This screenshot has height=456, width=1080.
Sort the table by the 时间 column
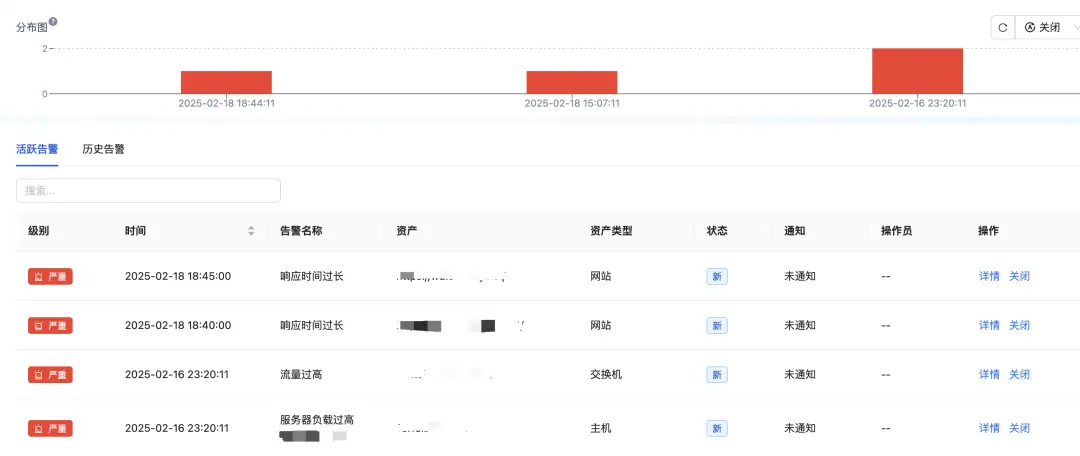click(251, 231)
